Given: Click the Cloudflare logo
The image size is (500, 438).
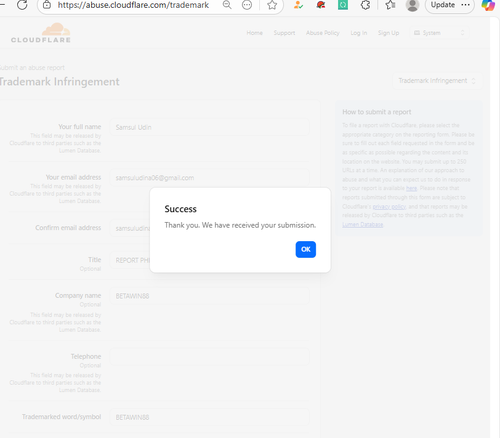Looking at the screenshot, I should pyautogui.click(x=41, y=33).
